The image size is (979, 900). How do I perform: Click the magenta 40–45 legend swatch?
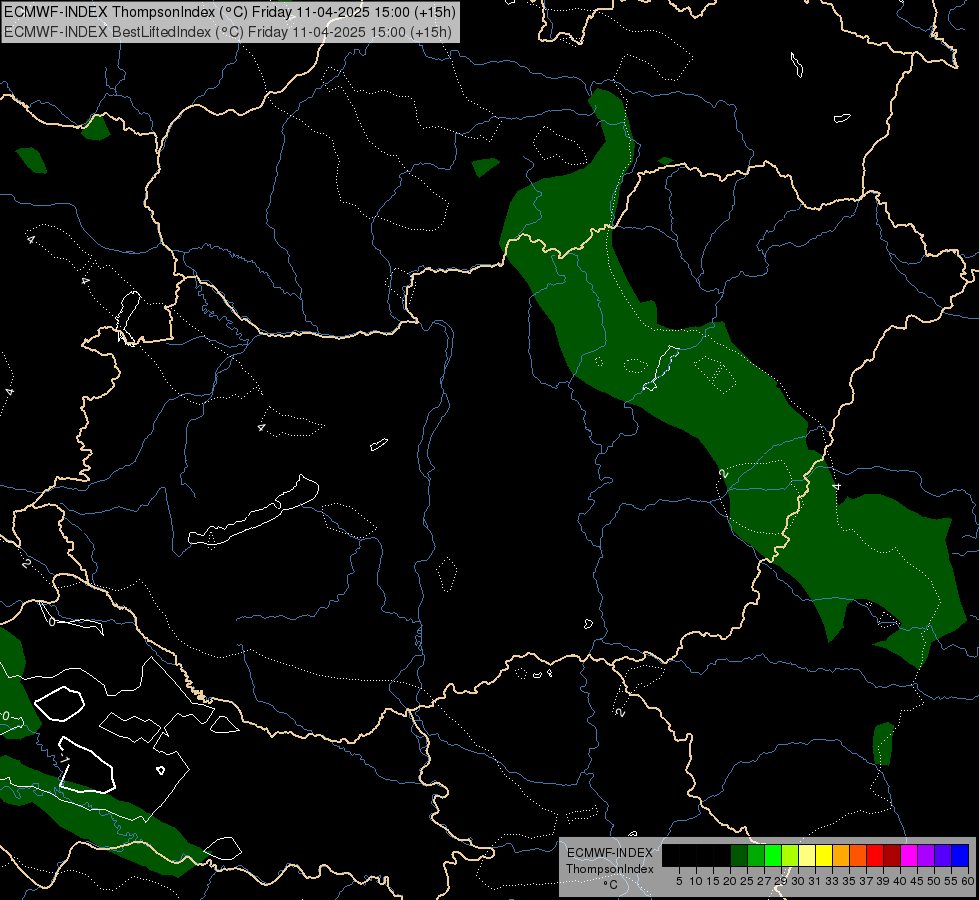pos(909,855)
